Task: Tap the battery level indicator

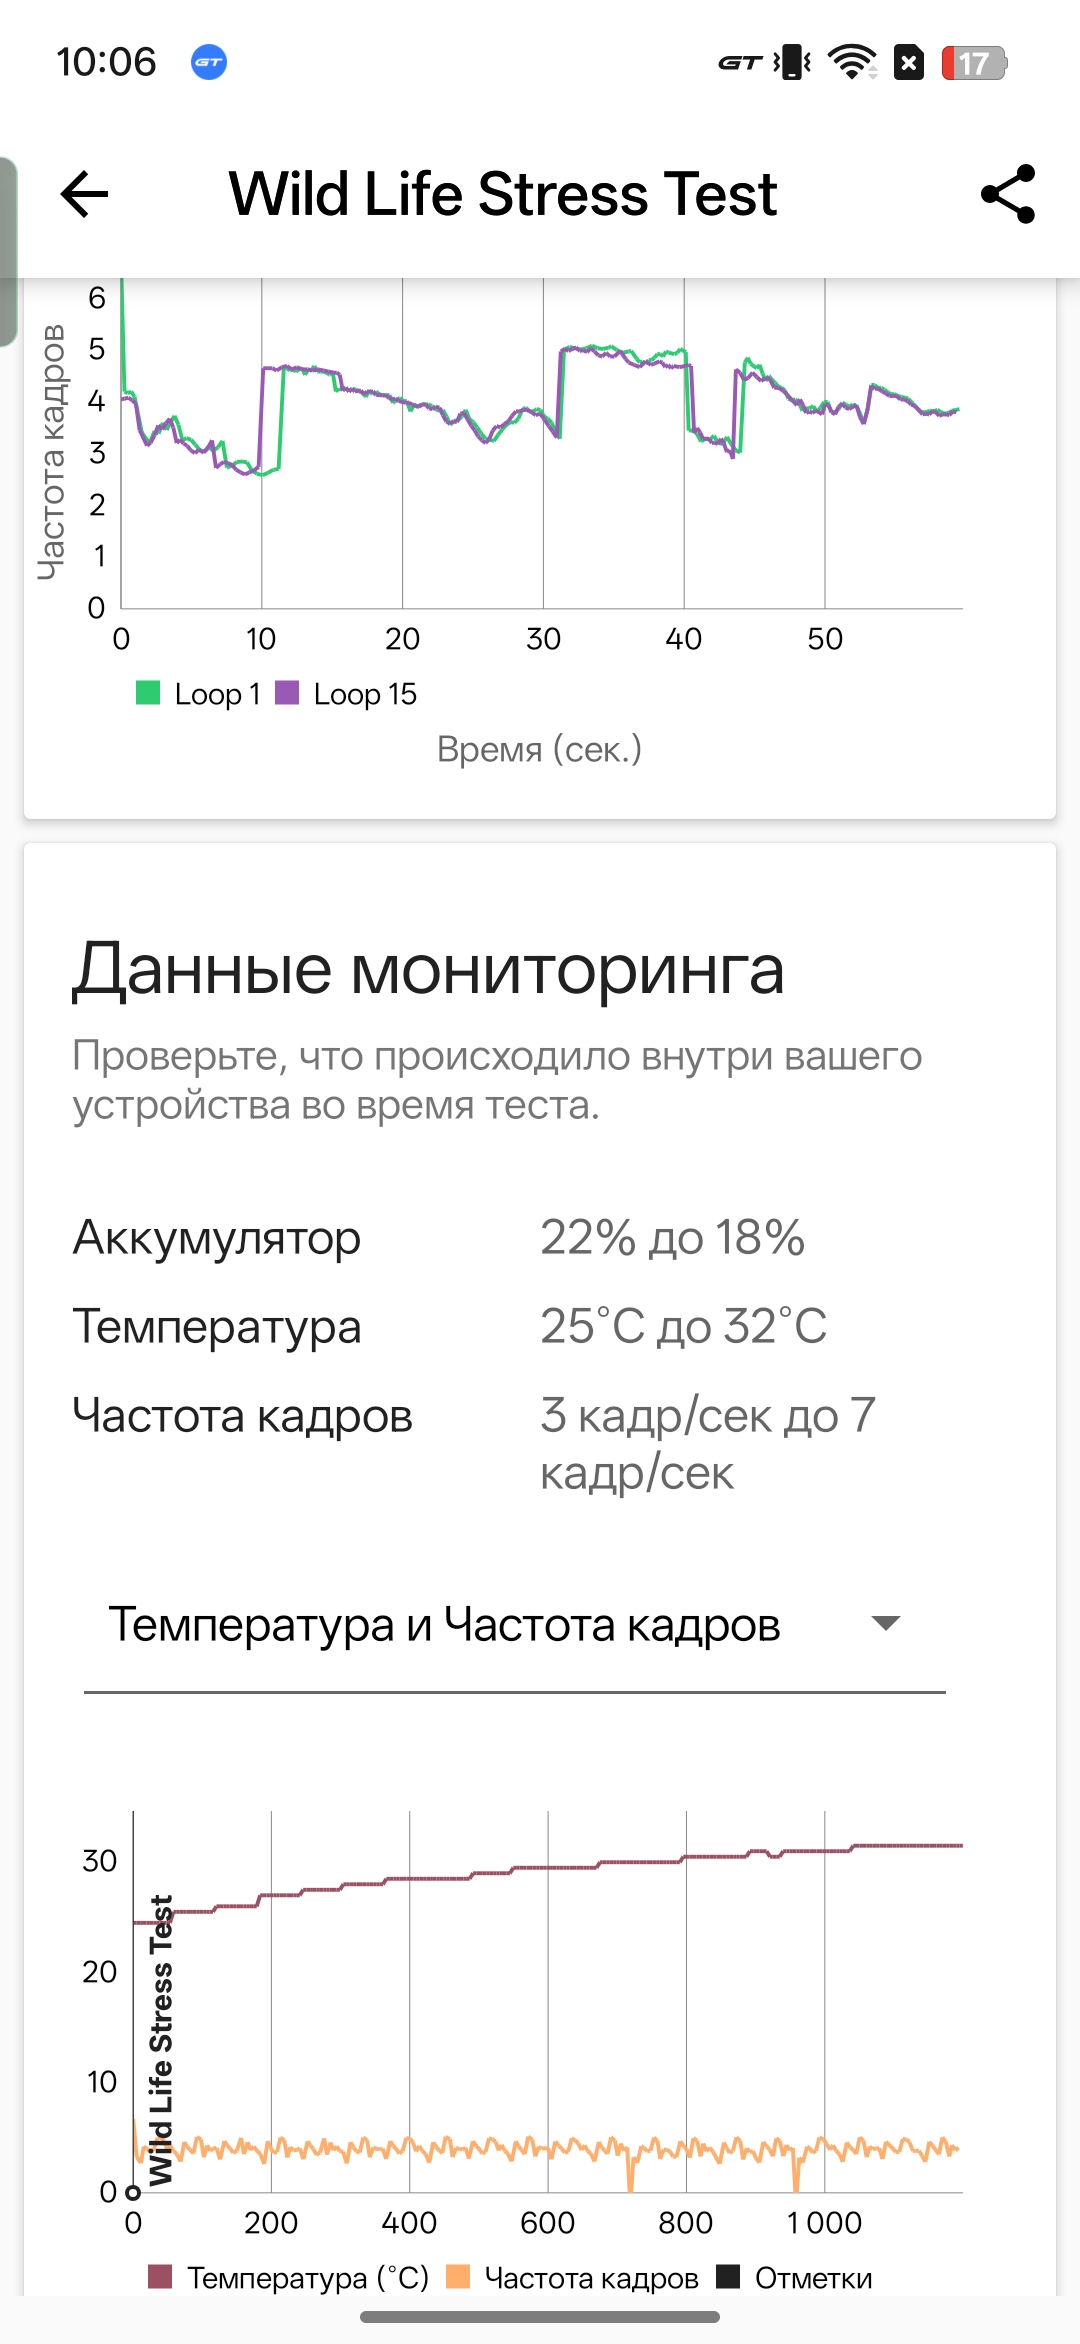Action: coord(973,63)
